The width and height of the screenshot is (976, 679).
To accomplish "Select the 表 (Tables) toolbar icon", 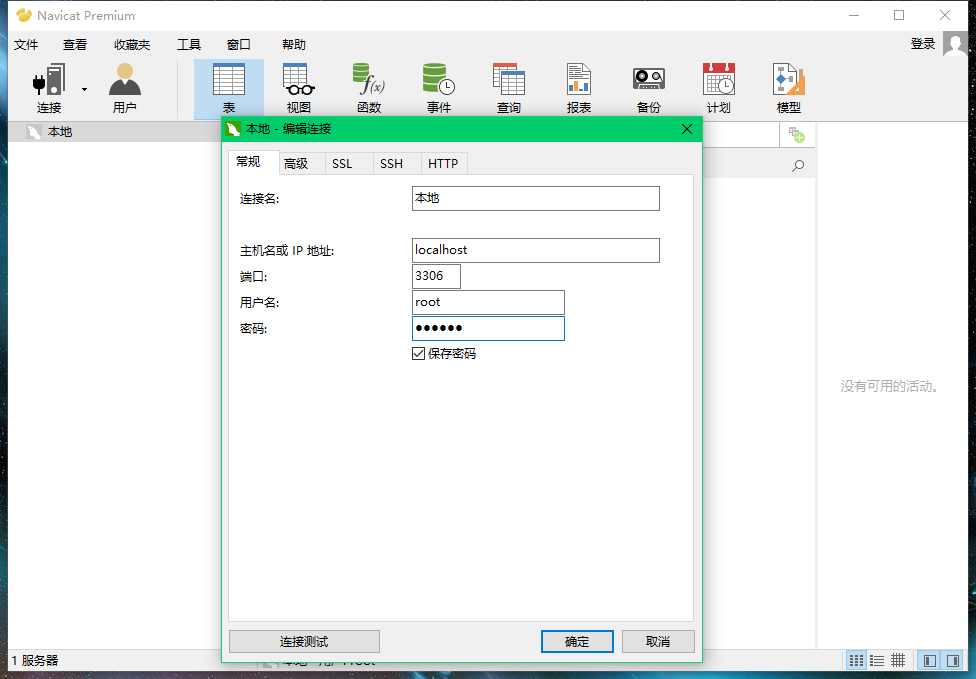I will click(x=228, y=86).
